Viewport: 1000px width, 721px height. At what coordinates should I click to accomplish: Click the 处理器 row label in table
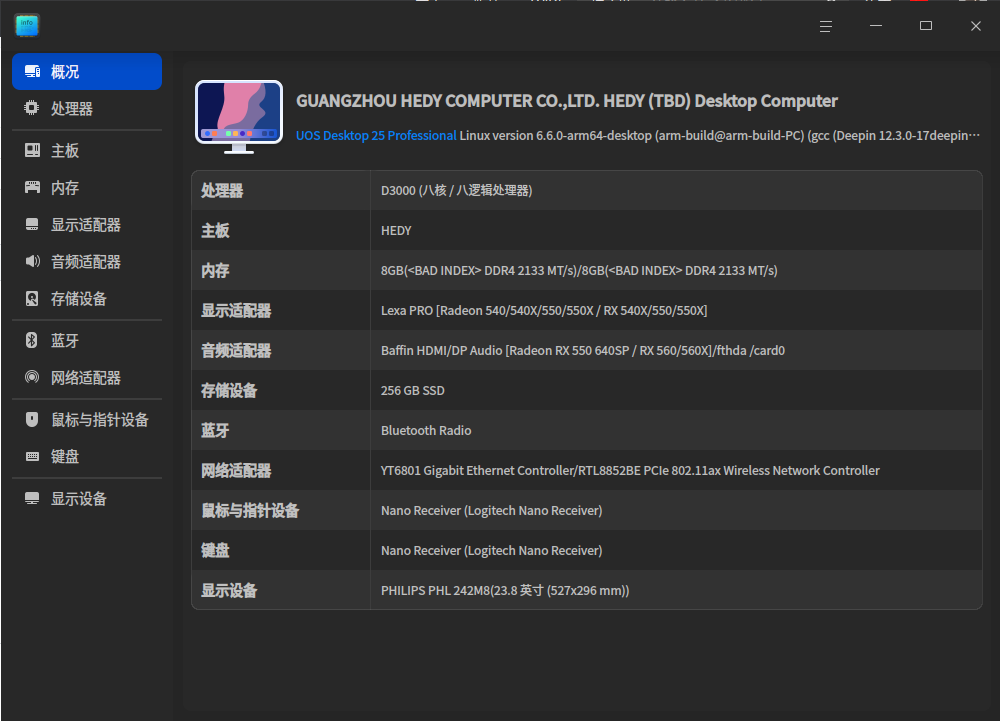222,191
